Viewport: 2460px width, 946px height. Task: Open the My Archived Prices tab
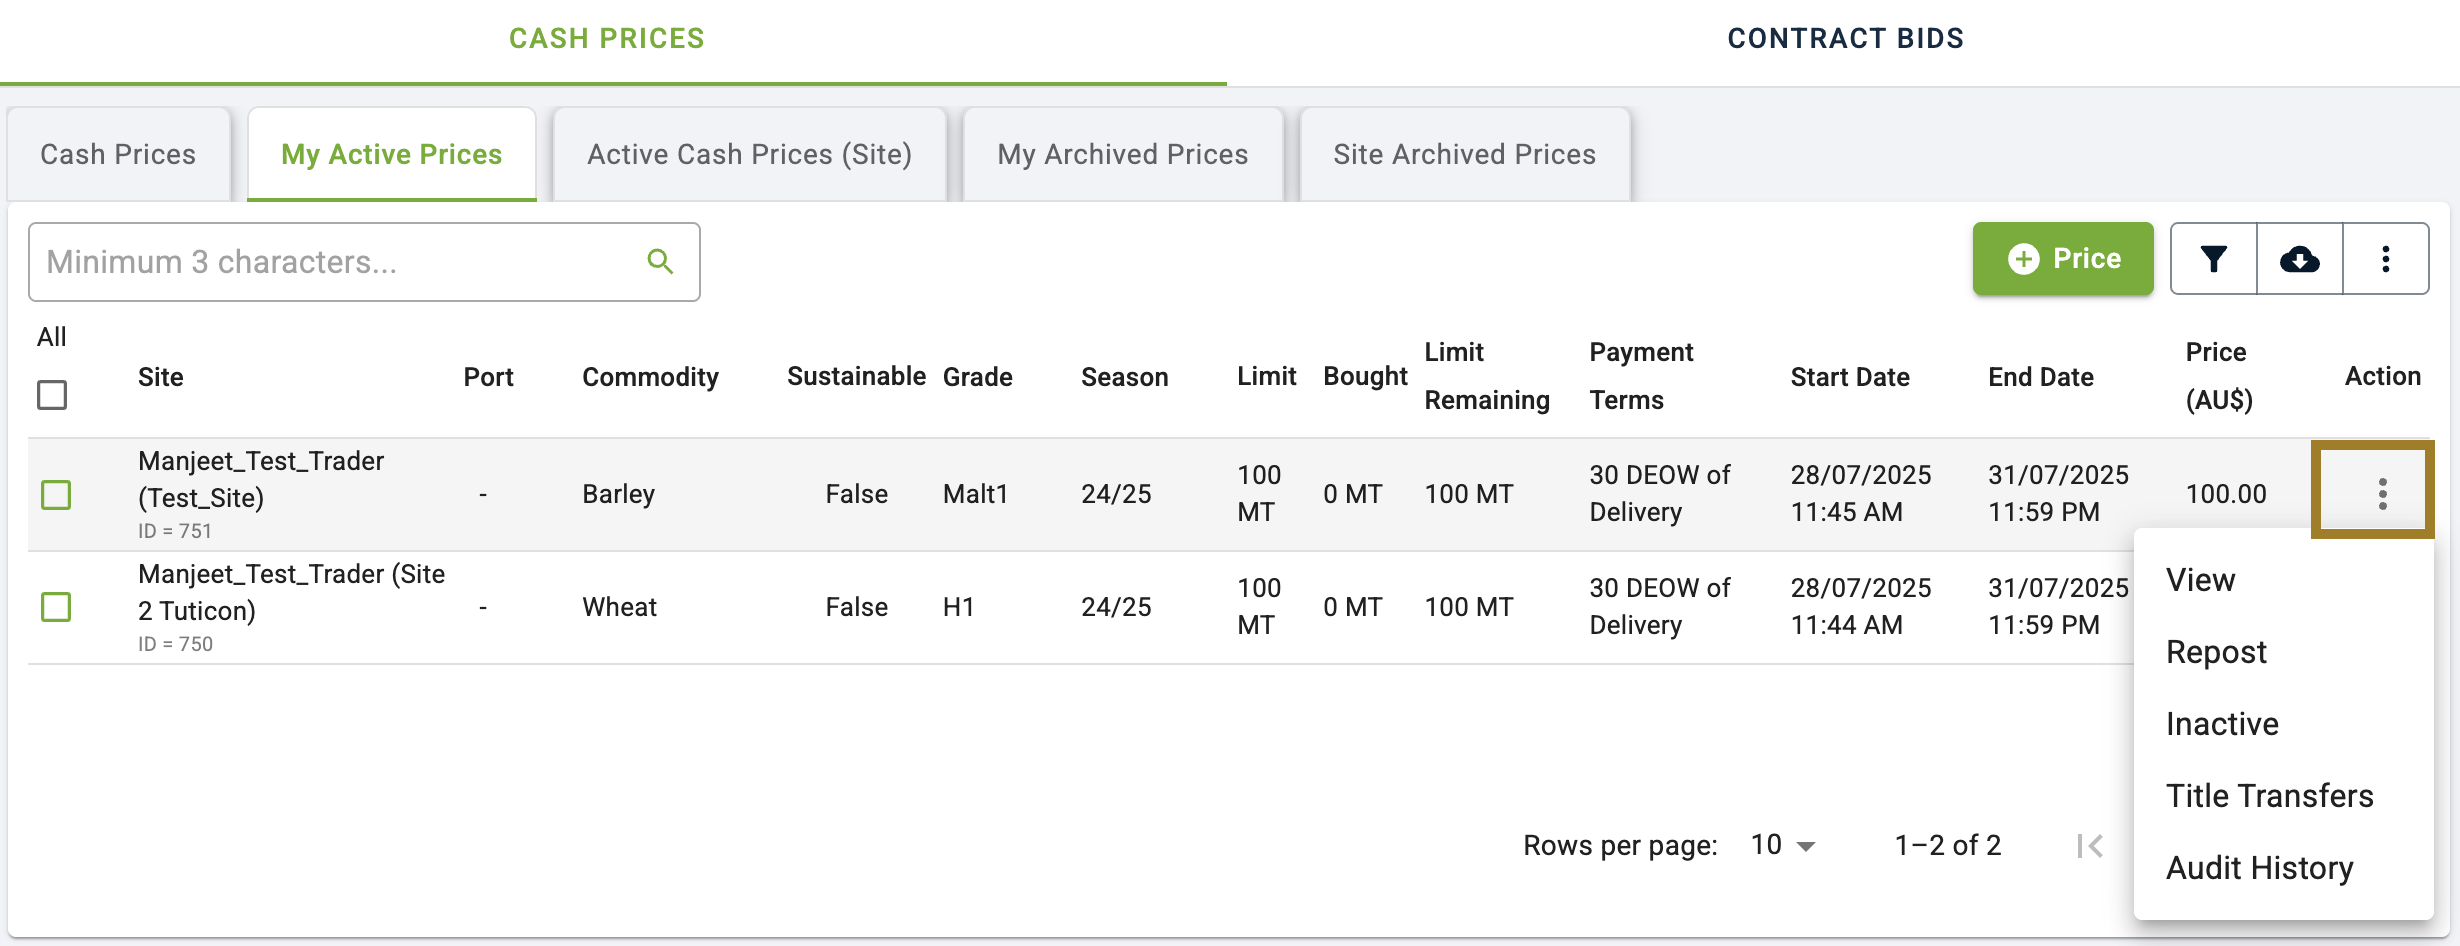point(1123,154)
